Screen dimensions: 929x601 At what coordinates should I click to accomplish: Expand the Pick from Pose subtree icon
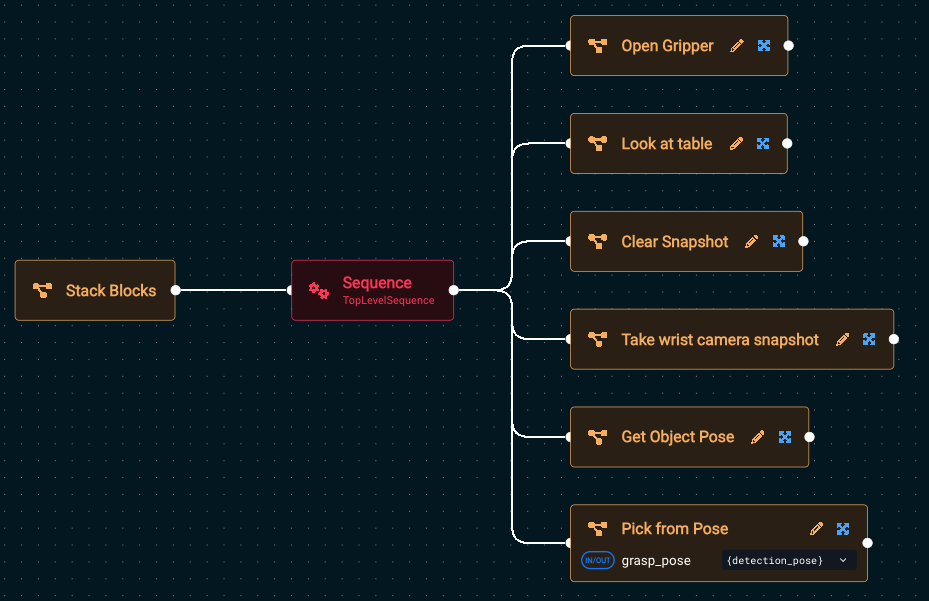point(842,529)
